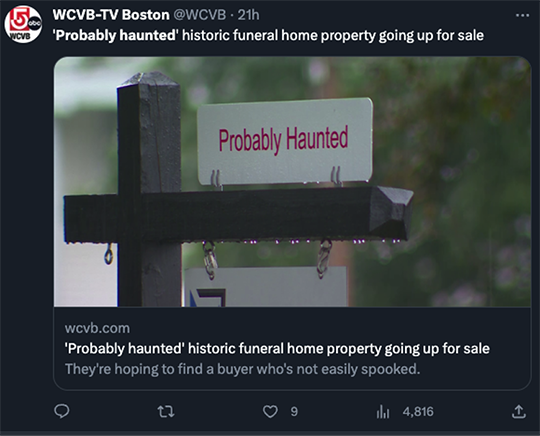Viewport: 540px width, 436px height.
Task: Click the 4,816 views count
Action: (418, 412)
